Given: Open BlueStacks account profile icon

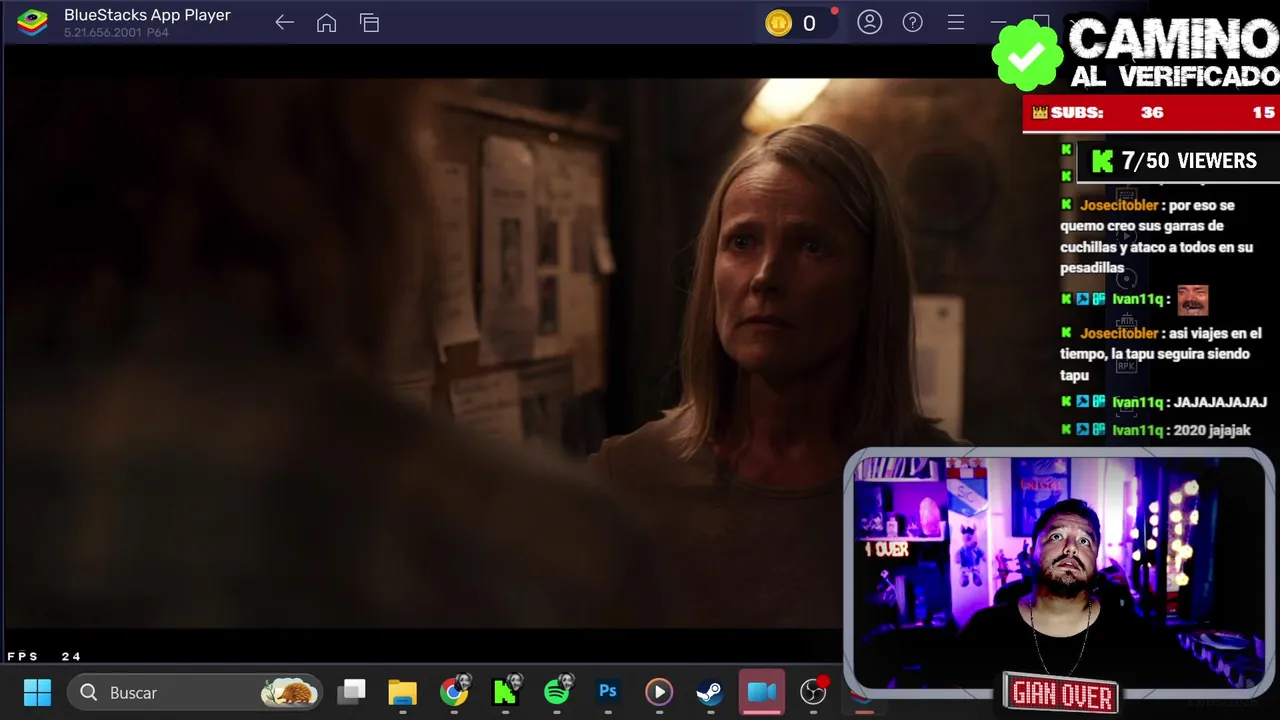Looking at the screenshot, I should (x=870, y=22).
